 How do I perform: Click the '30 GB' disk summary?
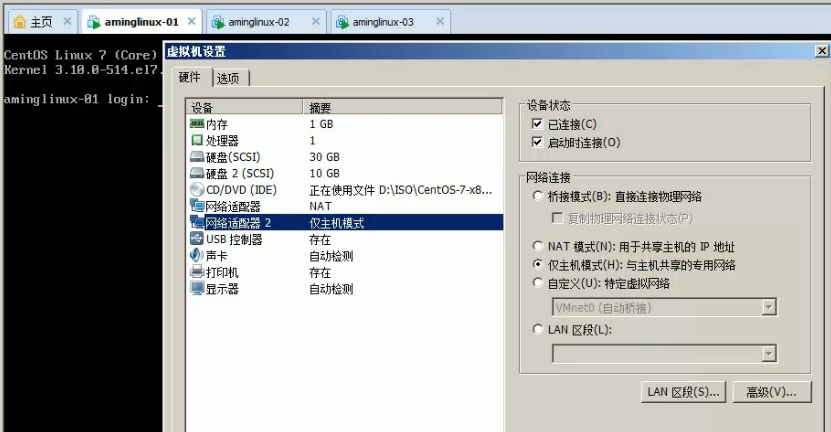(x=324, y=157)
